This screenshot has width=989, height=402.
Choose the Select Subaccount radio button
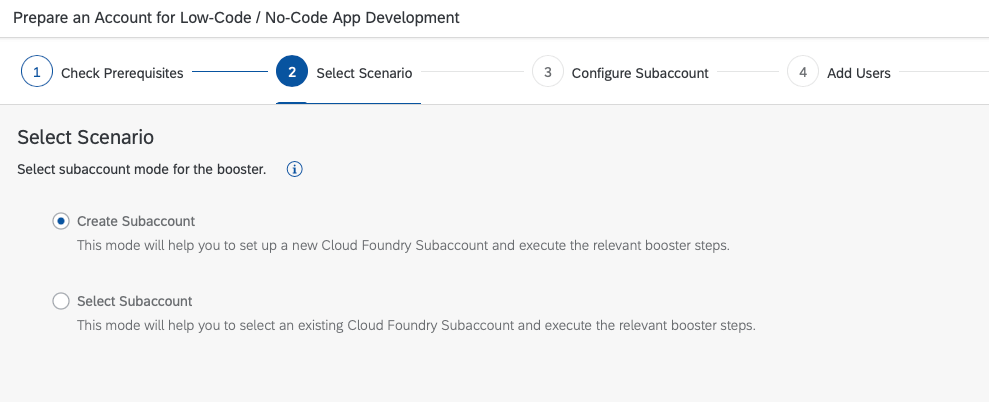[x=61, y=302]
